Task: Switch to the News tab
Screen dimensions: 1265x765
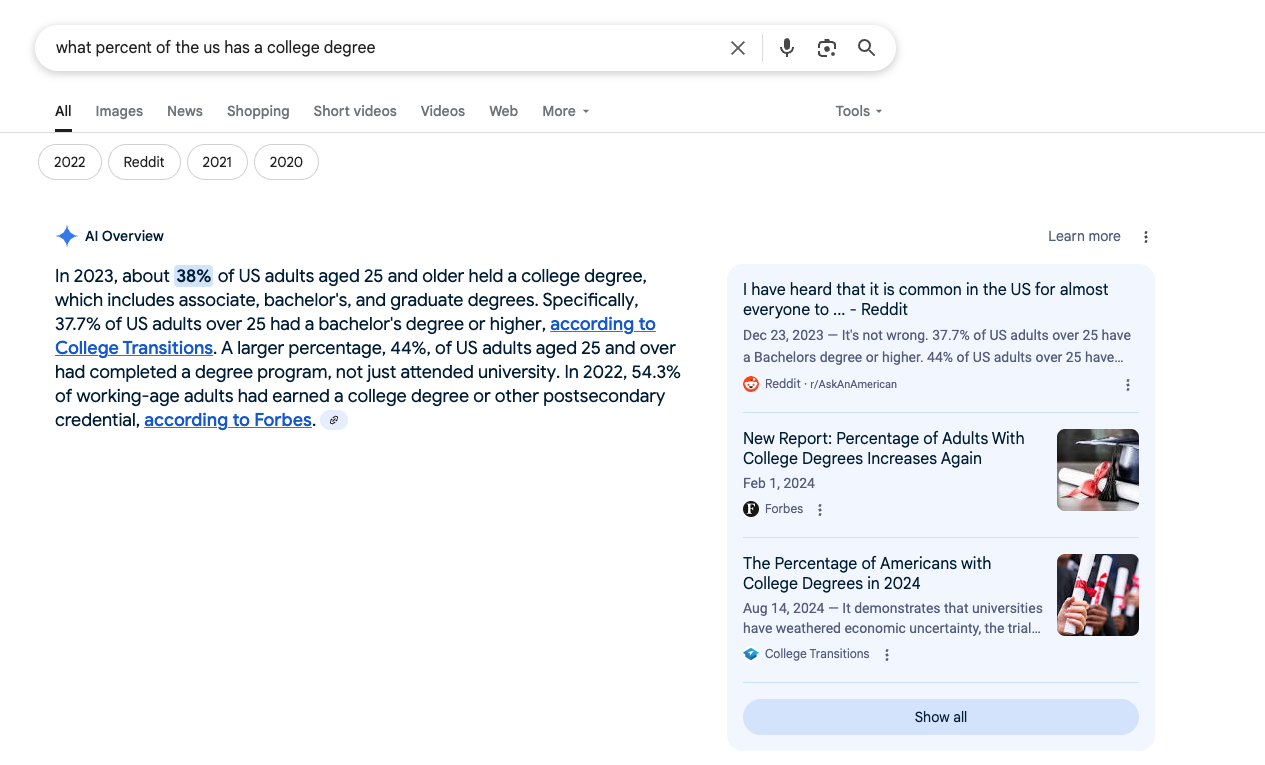Action: [x=185, y=111]
